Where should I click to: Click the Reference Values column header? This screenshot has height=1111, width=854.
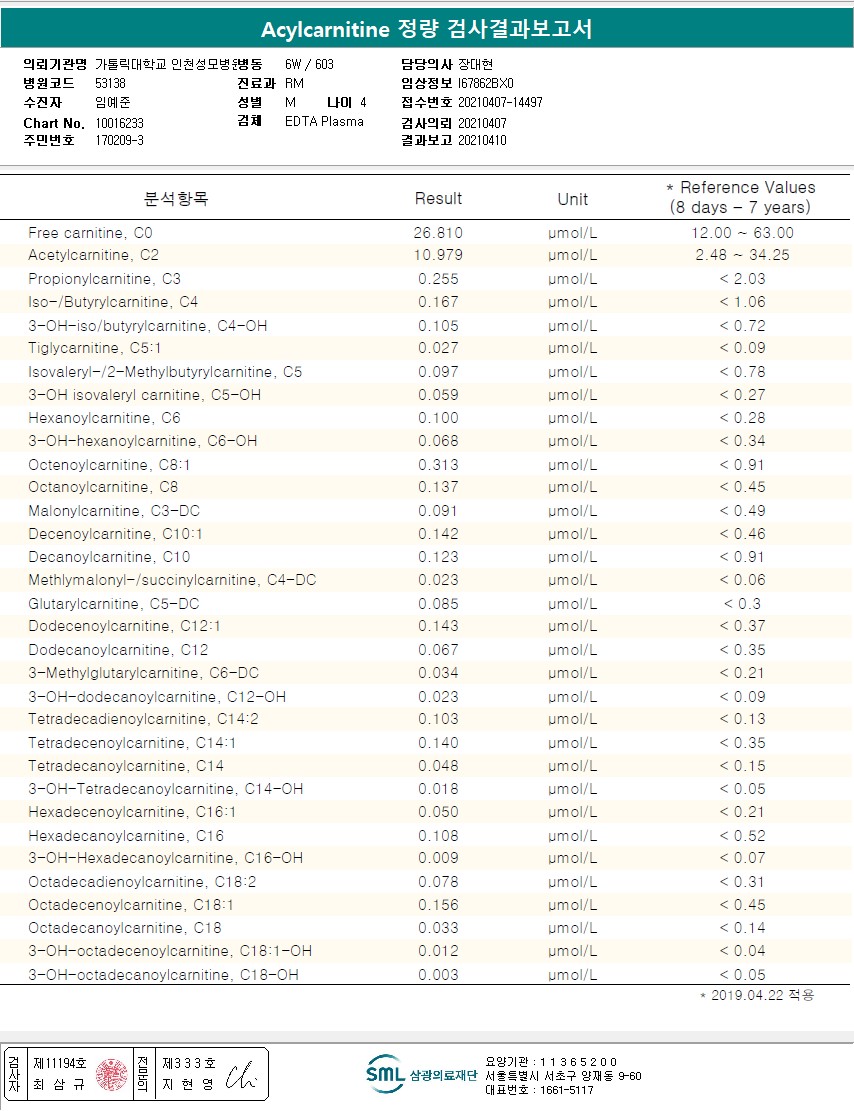(741, 197)
